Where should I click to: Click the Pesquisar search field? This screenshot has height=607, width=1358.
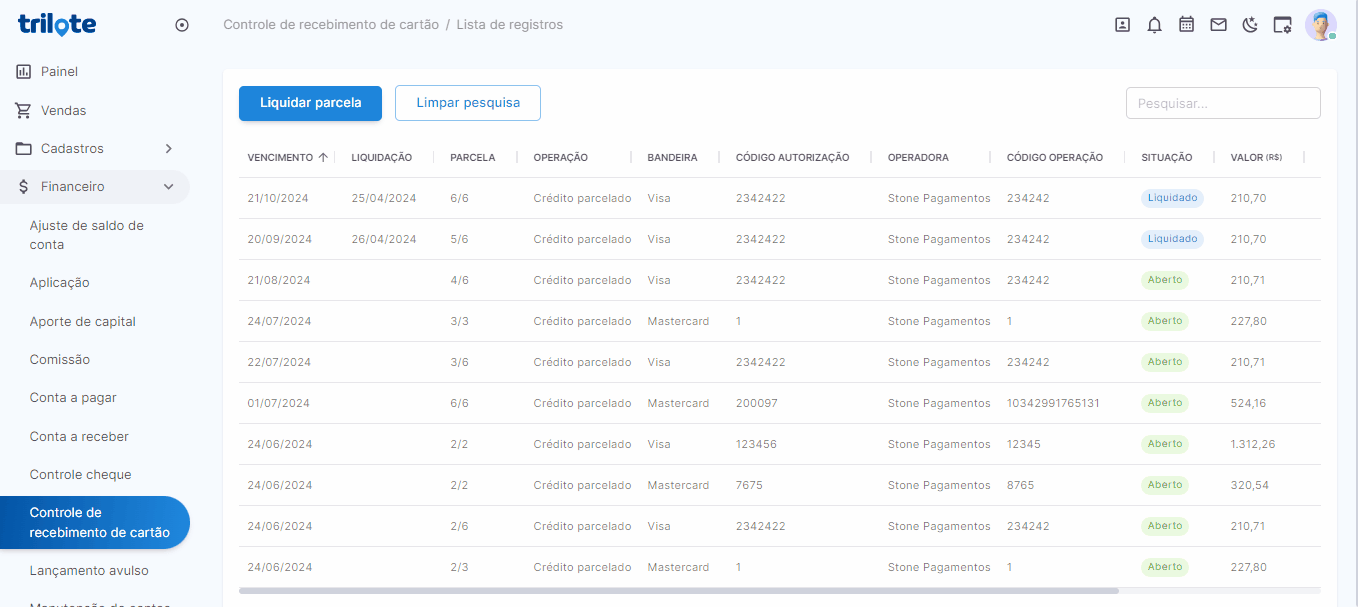1222,103
